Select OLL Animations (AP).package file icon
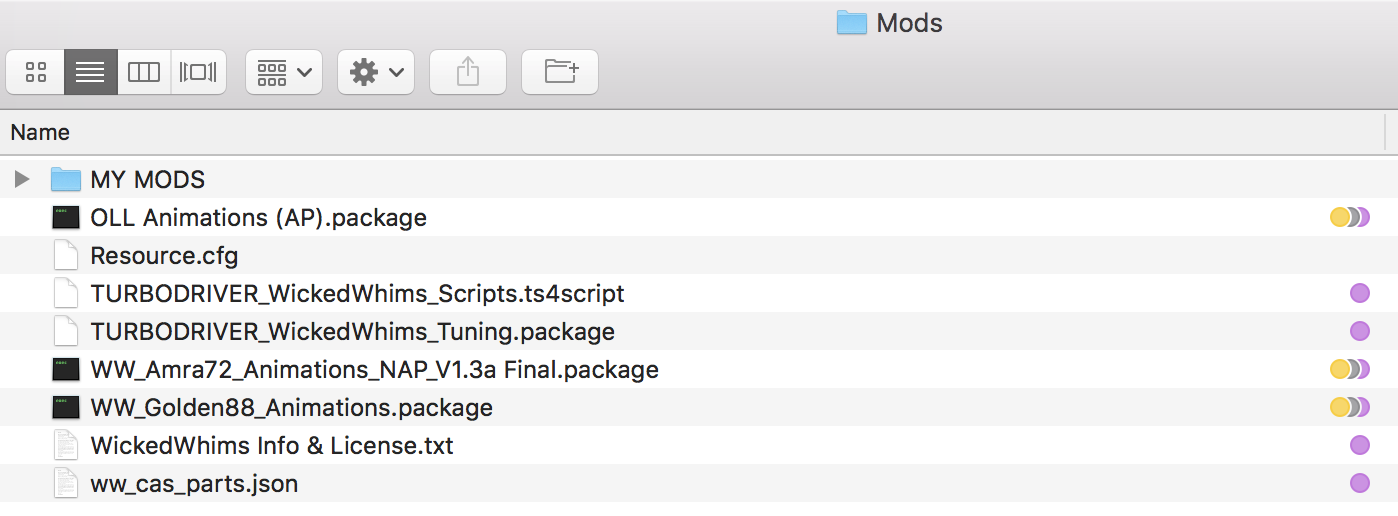Viewport: 1398px width, 516px height. pos(66,218)
